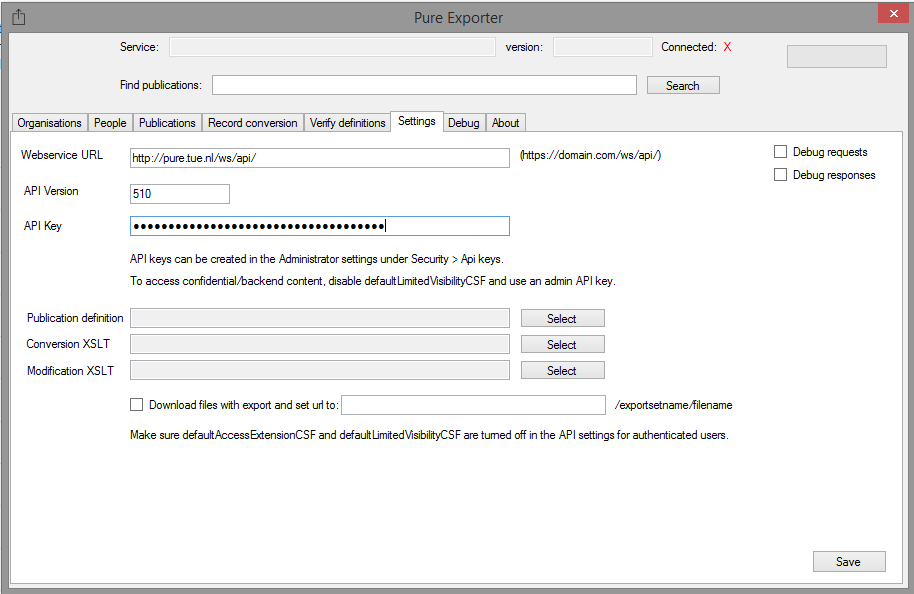Click the Connected: label
Screen dimensions: 914x594
(x=688, y=47)
